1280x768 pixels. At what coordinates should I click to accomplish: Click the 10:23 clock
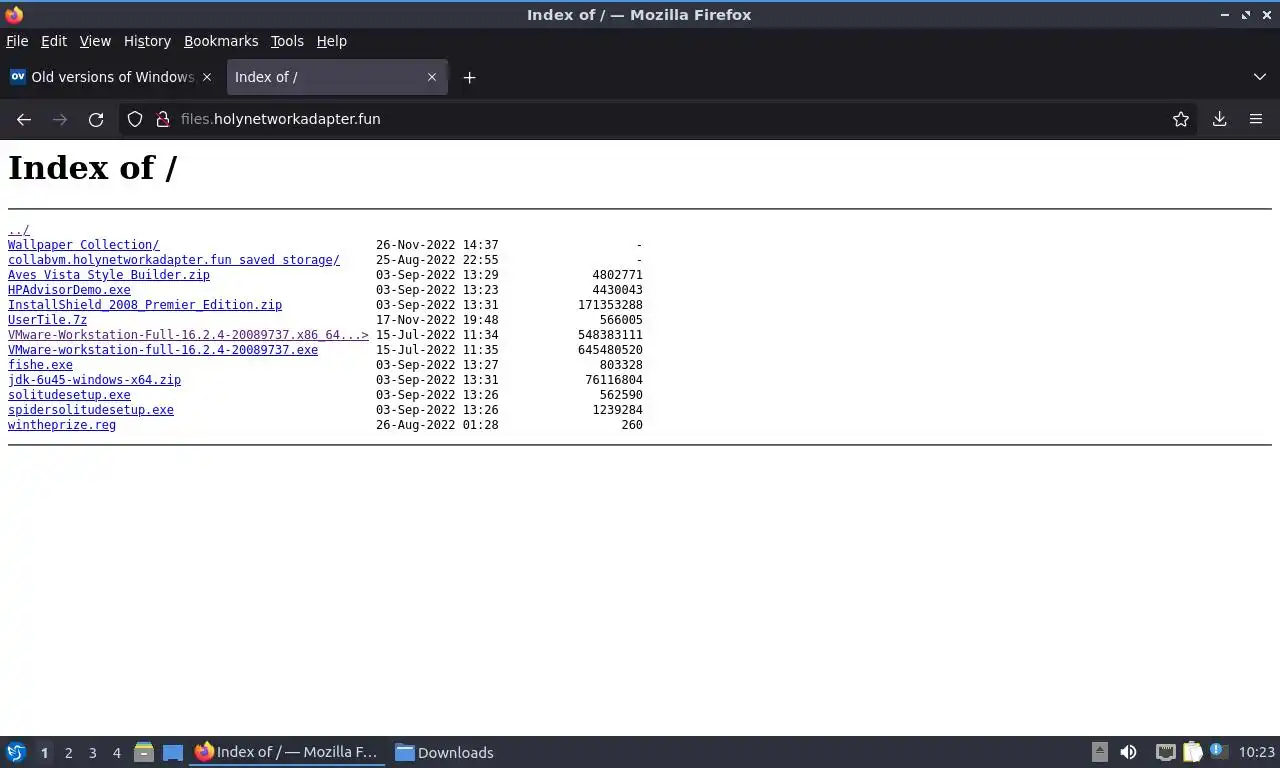1257,753
